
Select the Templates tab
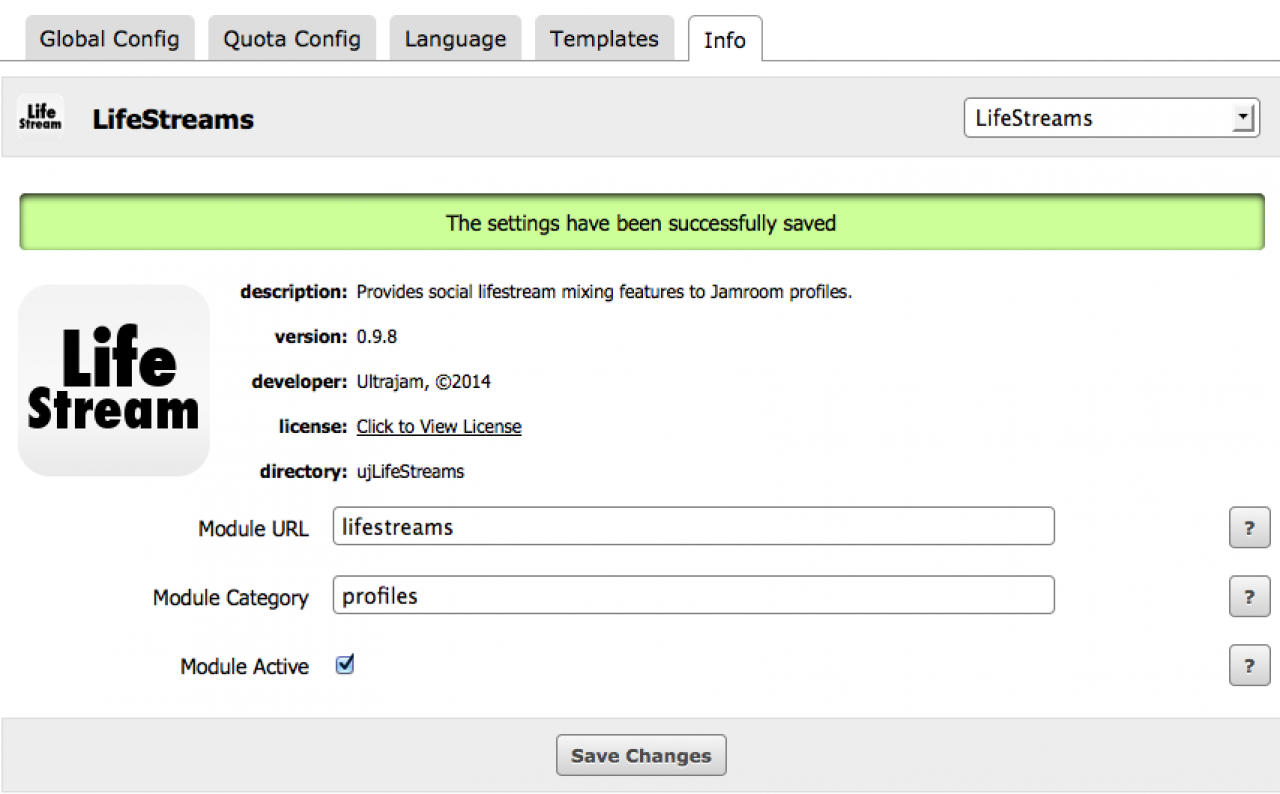point(604,39)
